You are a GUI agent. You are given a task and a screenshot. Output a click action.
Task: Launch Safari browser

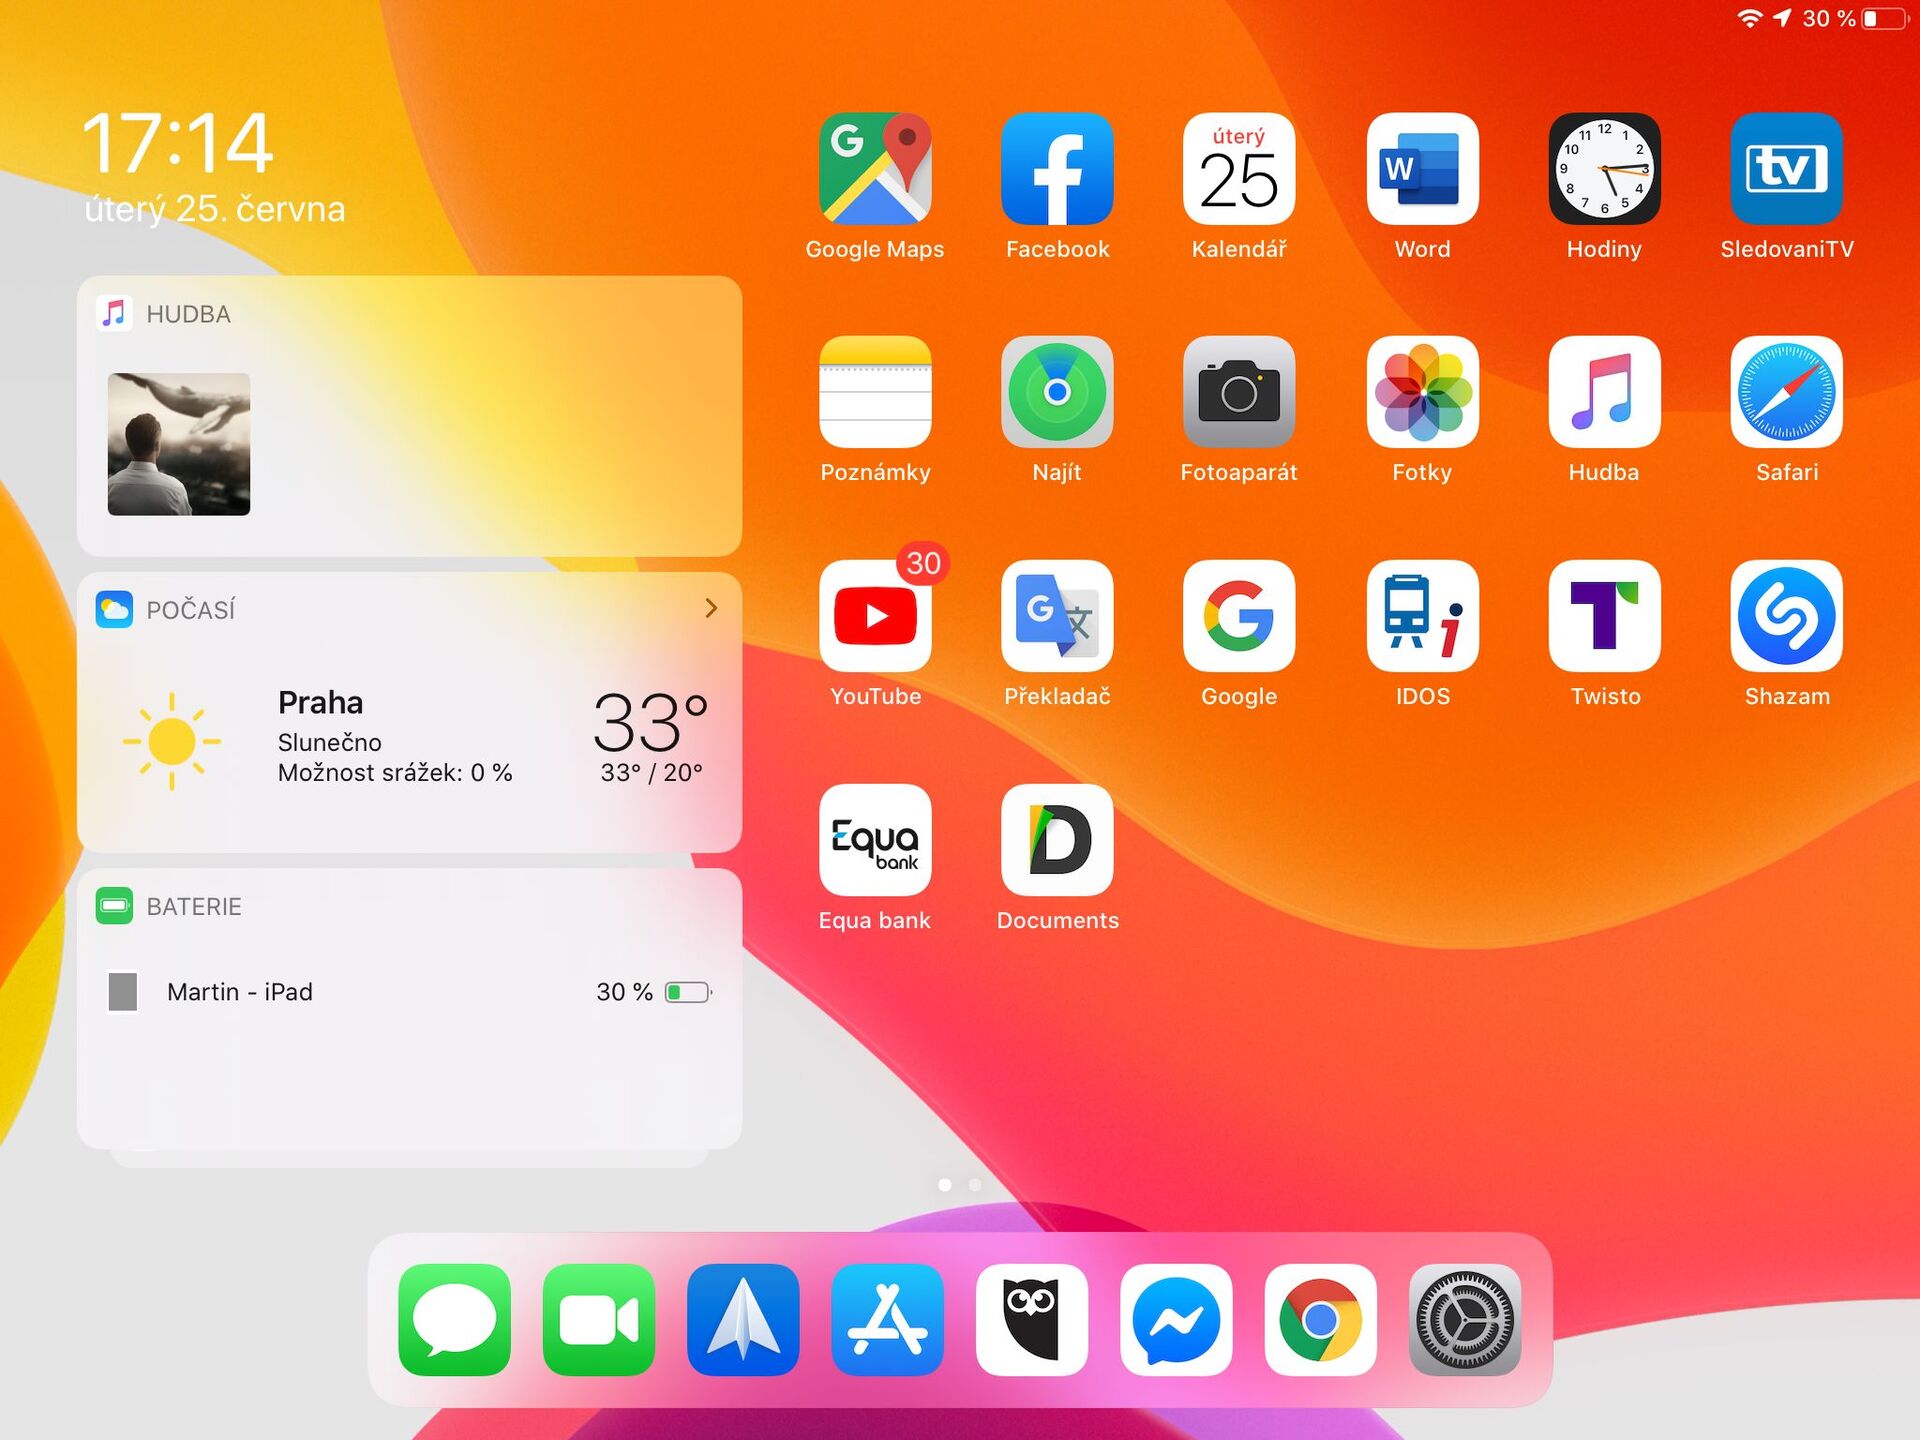pos(1786,392)
